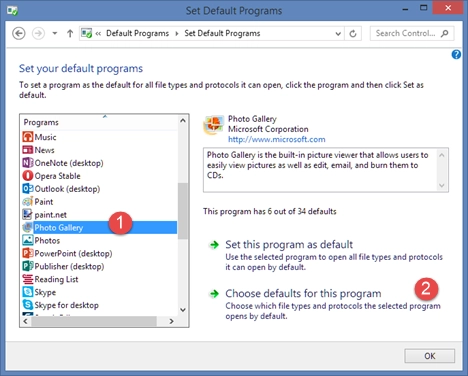
Task: Click the Reading List icon
Action: coord(28,279)
